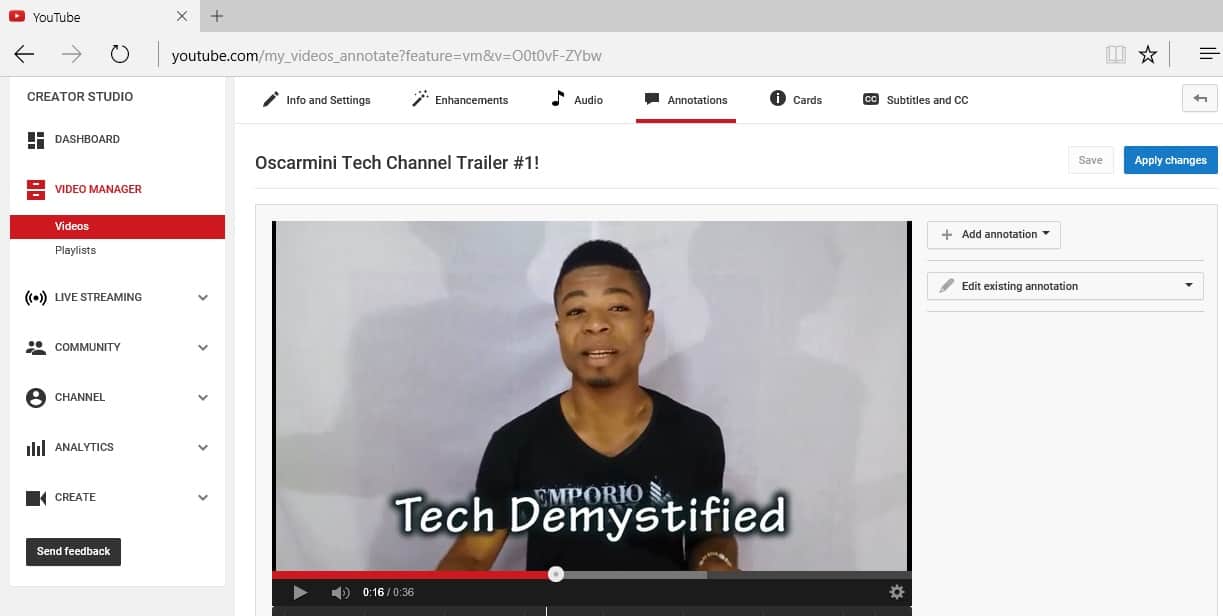Click the Video Manager icon
Screen dimensions: 1223x616
tap(36, 189)
